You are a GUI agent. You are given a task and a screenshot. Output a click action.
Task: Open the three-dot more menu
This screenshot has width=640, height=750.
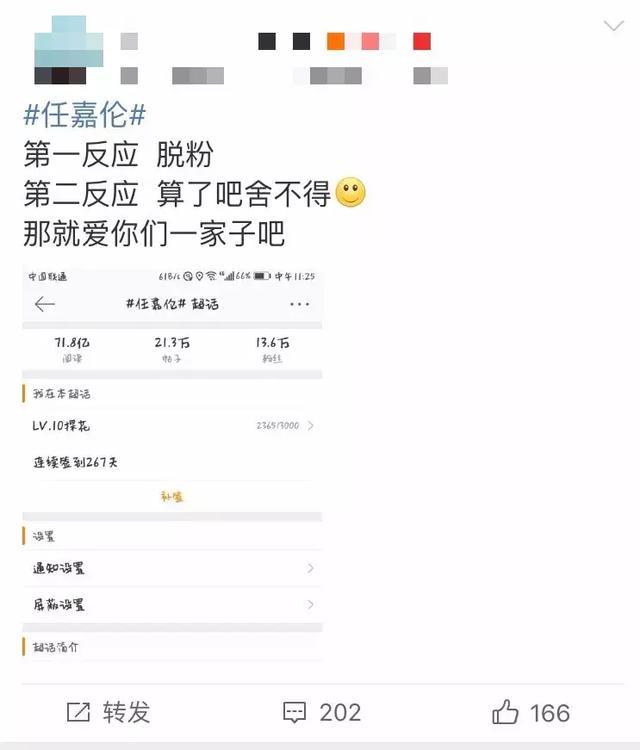click(299, 304)
